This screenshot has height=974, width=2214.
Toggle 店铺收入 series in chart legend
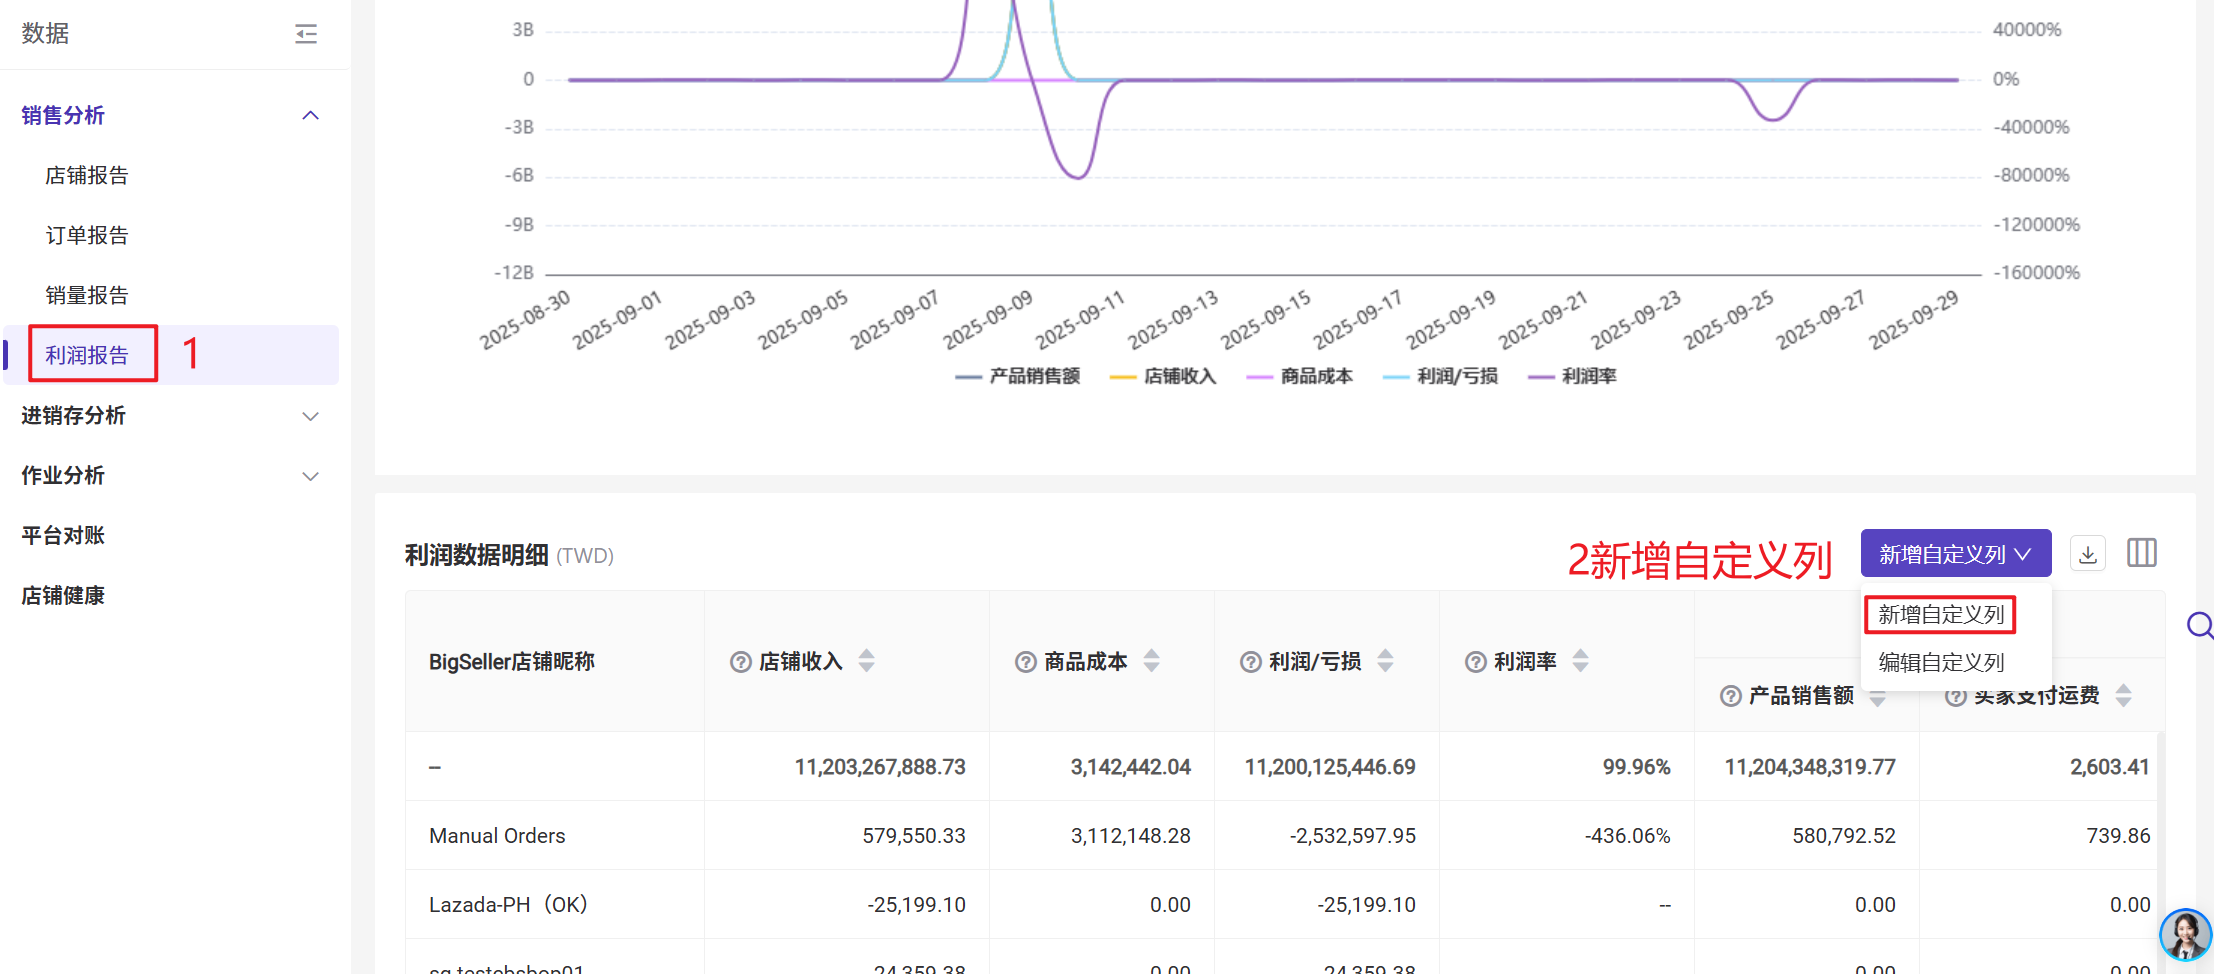[1164, 376]
